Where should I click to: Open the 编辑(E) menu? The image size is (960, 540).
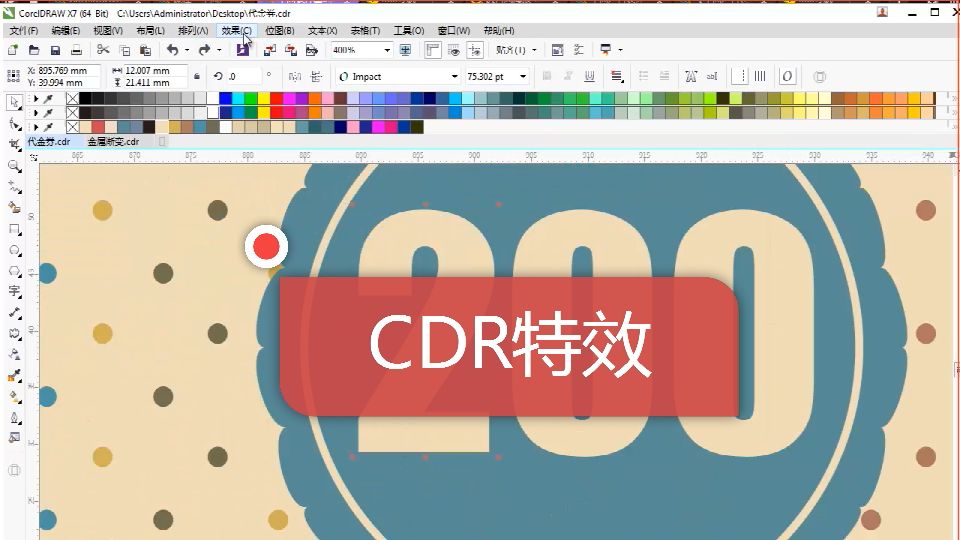[66, 31]
